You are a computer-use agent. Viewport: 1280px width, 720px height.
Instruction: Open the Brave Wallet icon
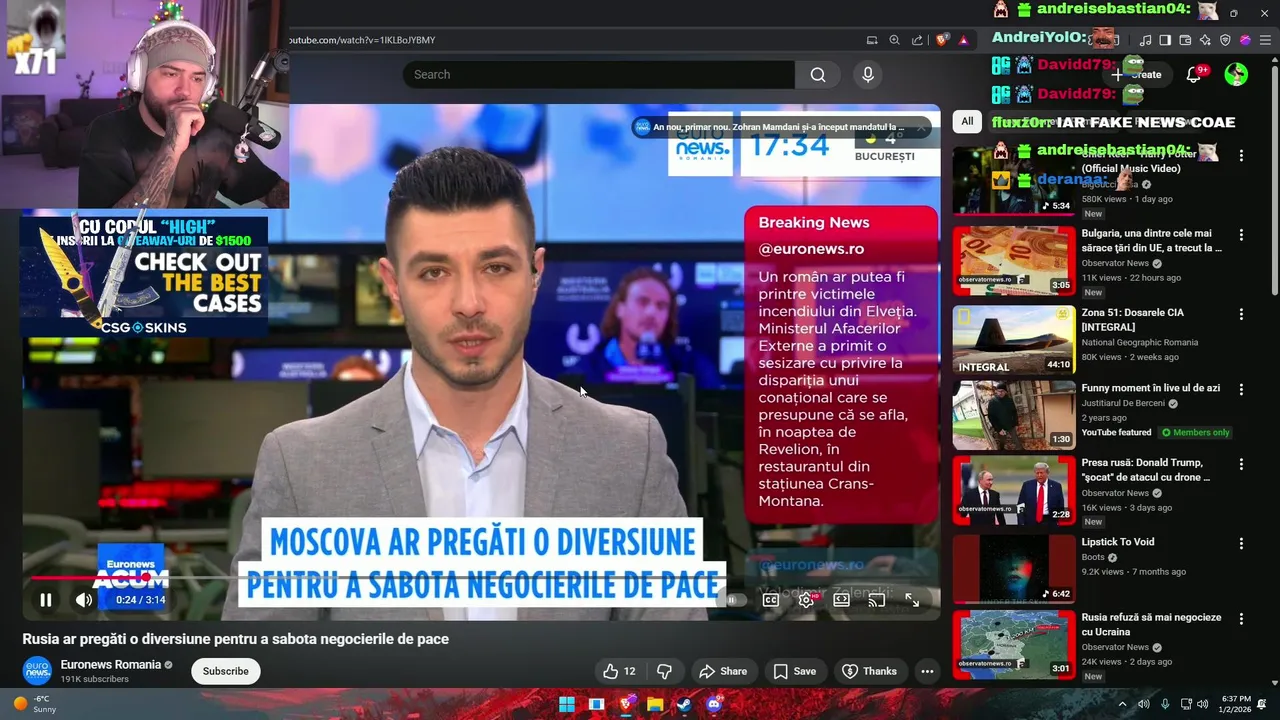[x=1185, y=40]
